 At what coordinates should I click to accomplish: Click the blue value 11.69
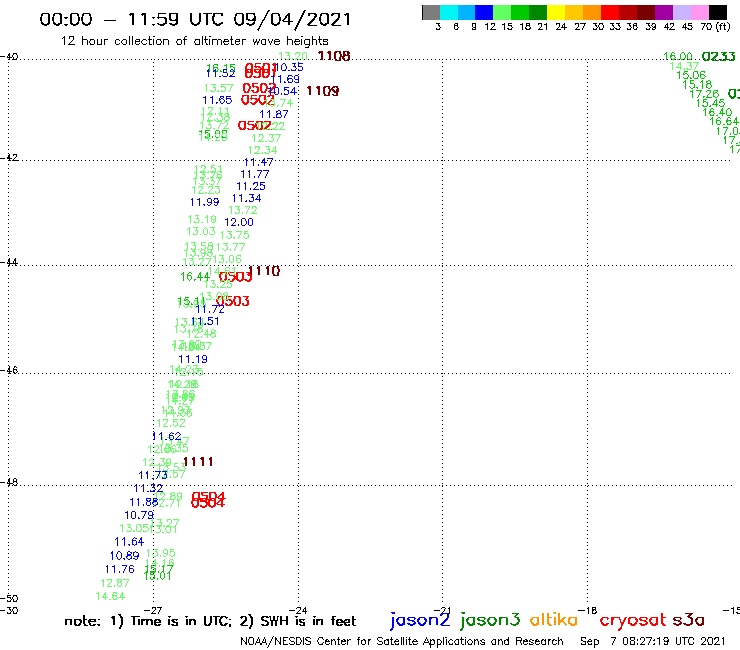pyautogui.click(x=285, y=79)
